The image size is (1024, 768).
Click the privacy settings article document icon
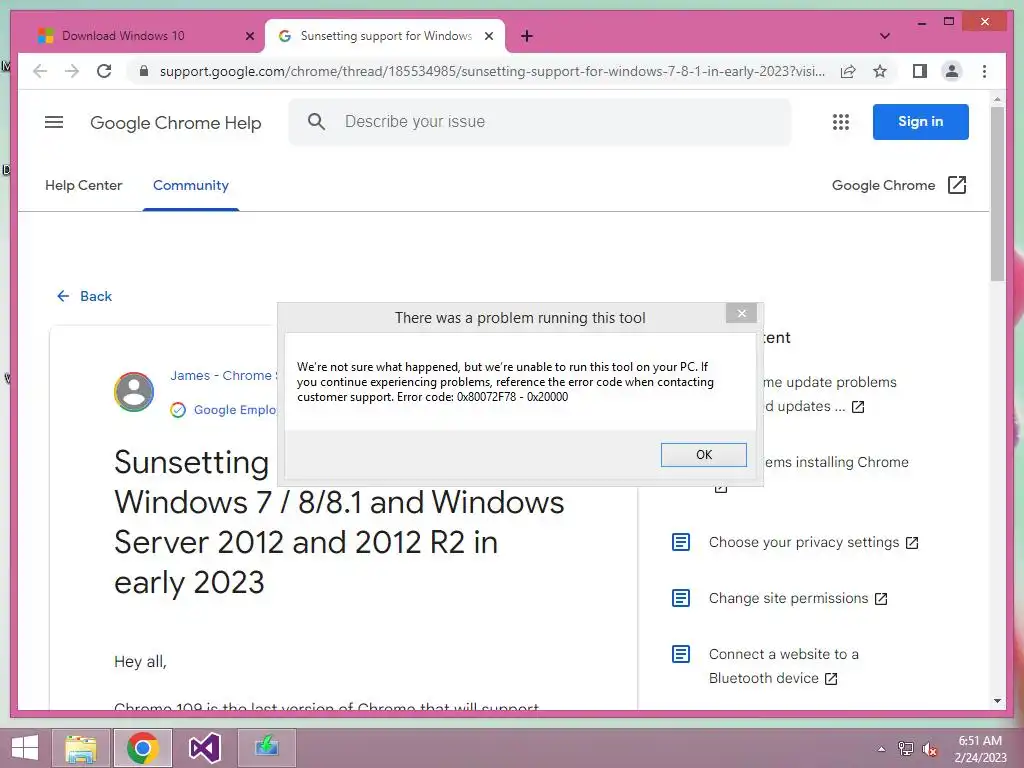pos(681,542)
